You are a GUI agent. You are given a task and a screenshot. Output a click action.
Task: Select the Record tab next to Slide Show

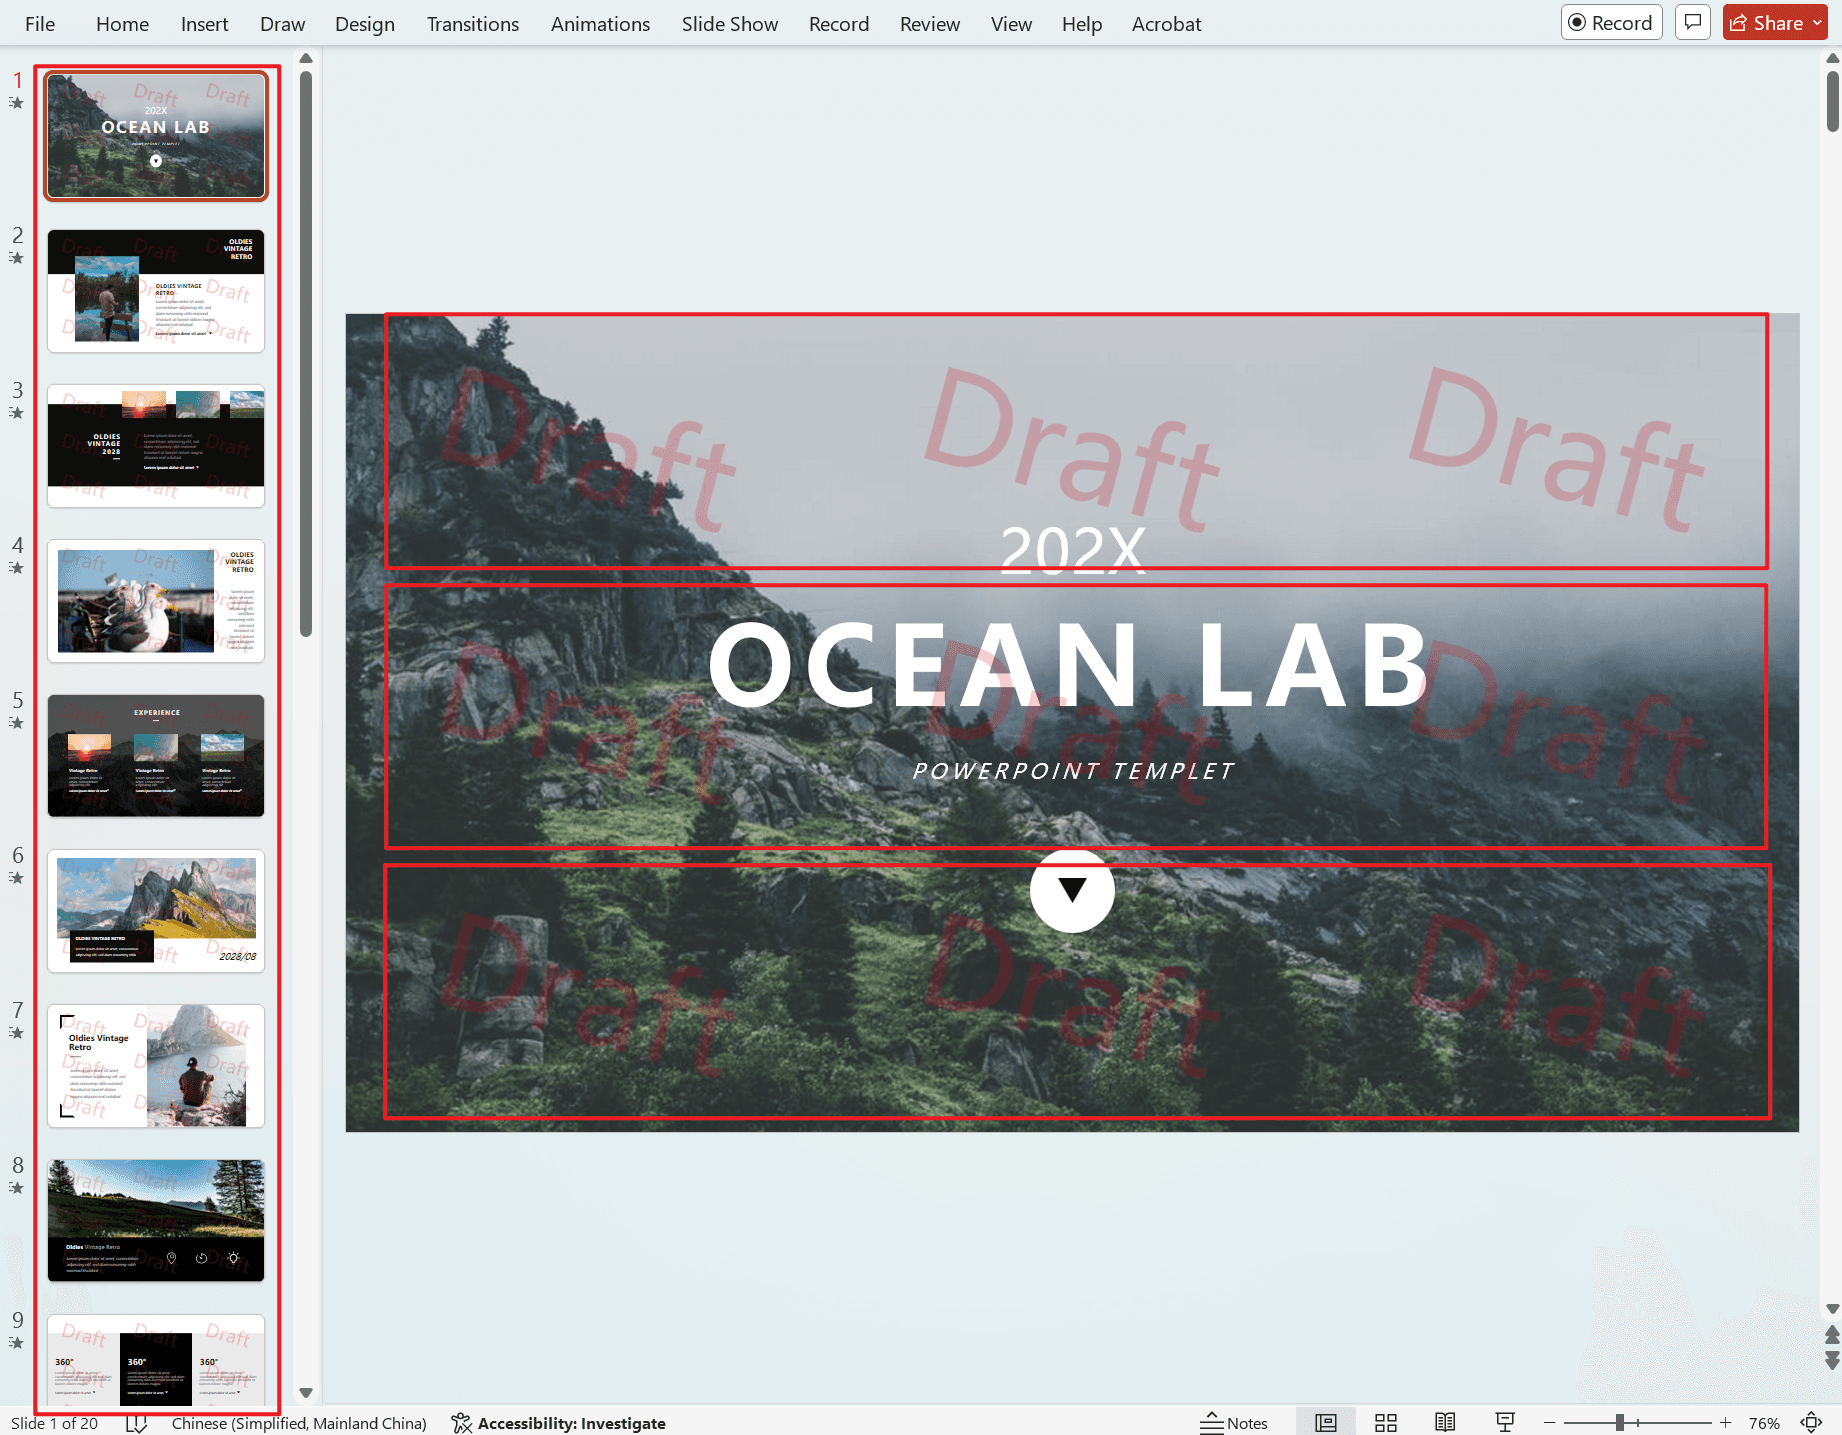tap(839, 24)
